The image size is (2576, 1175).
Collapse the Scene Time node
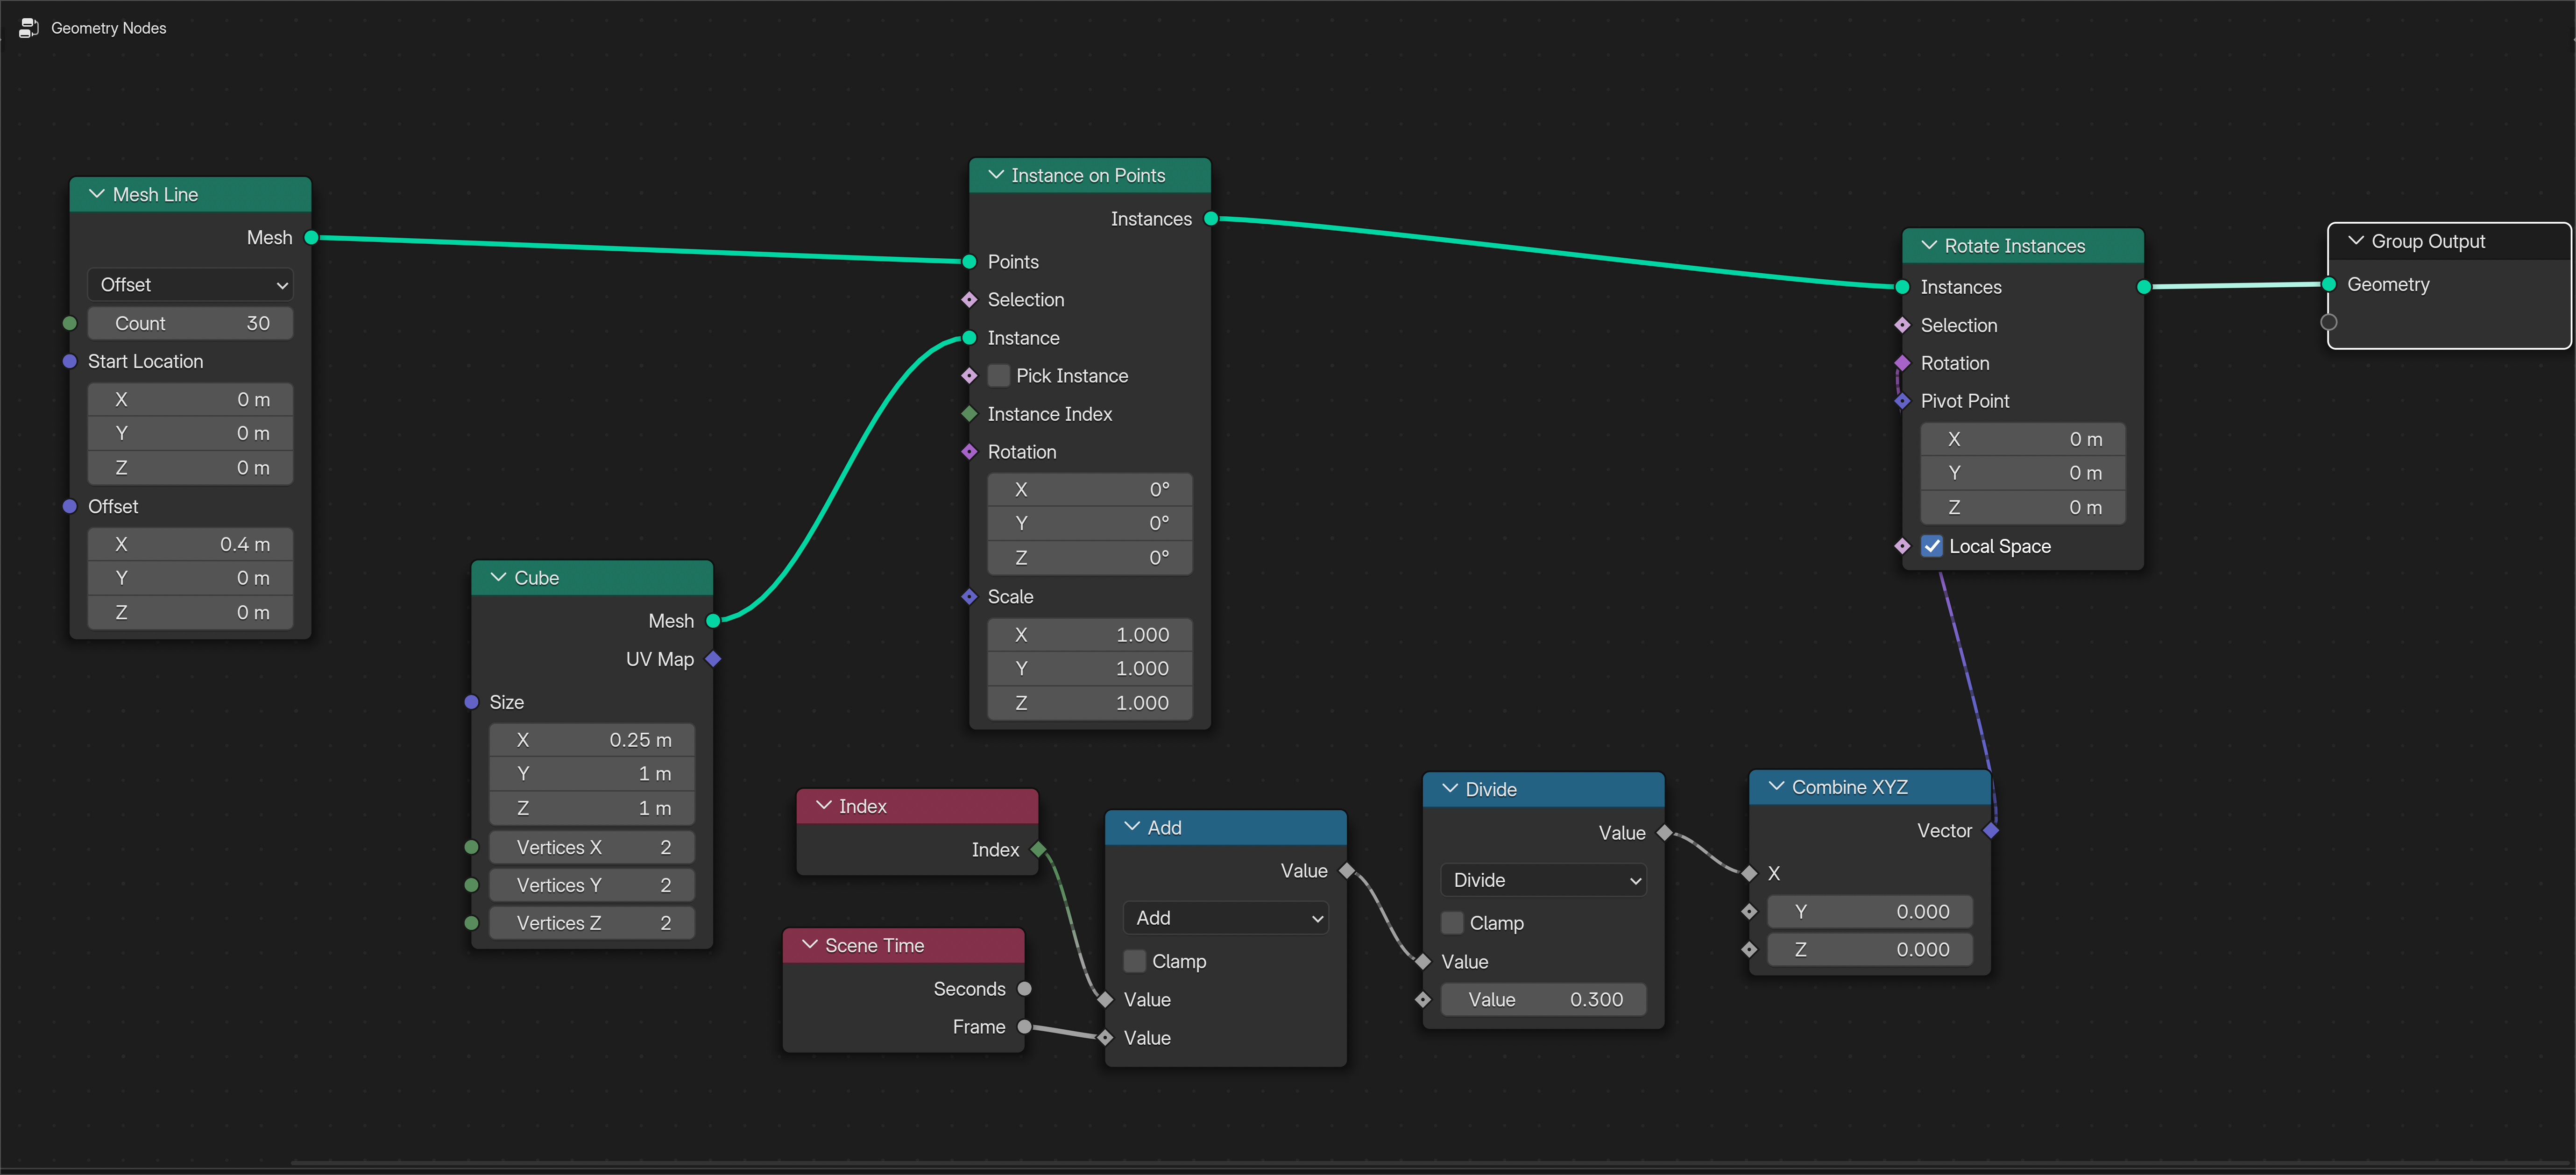point(810,945)
